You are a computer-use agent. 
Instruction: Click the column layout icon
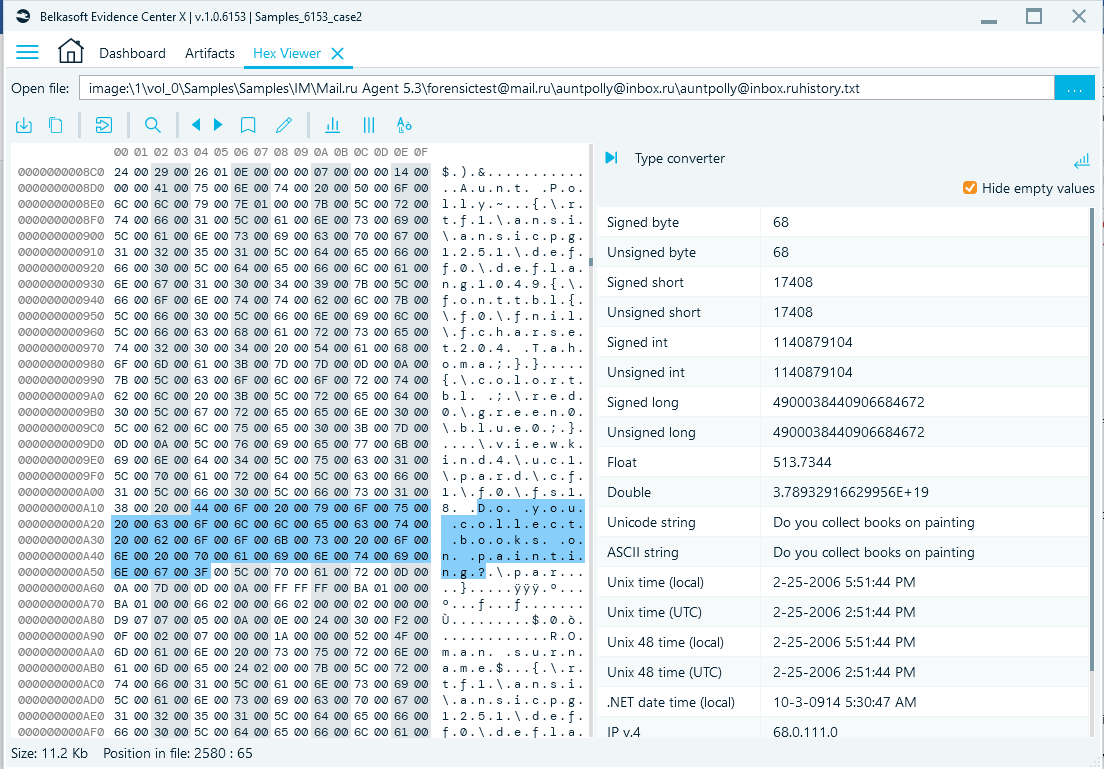368,125
